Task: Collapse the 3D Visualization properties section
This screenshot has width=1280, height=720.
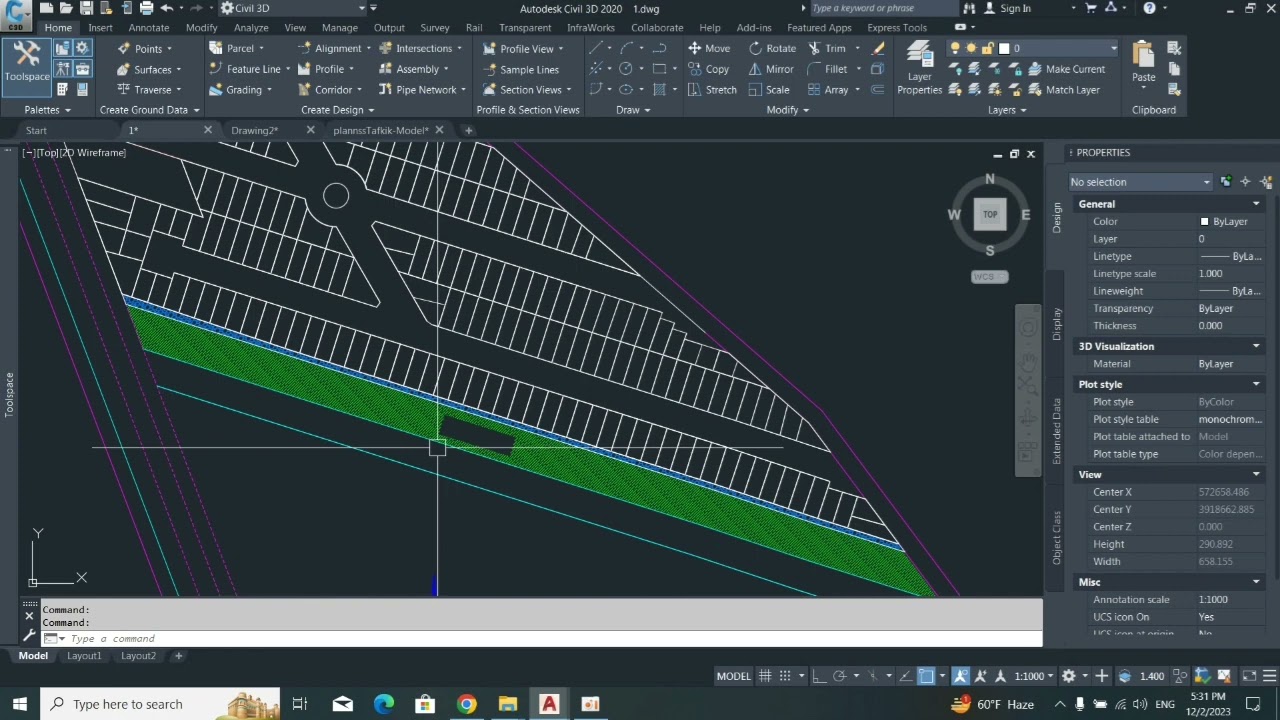Action: pyautogui.click(x=1256, y=346)
